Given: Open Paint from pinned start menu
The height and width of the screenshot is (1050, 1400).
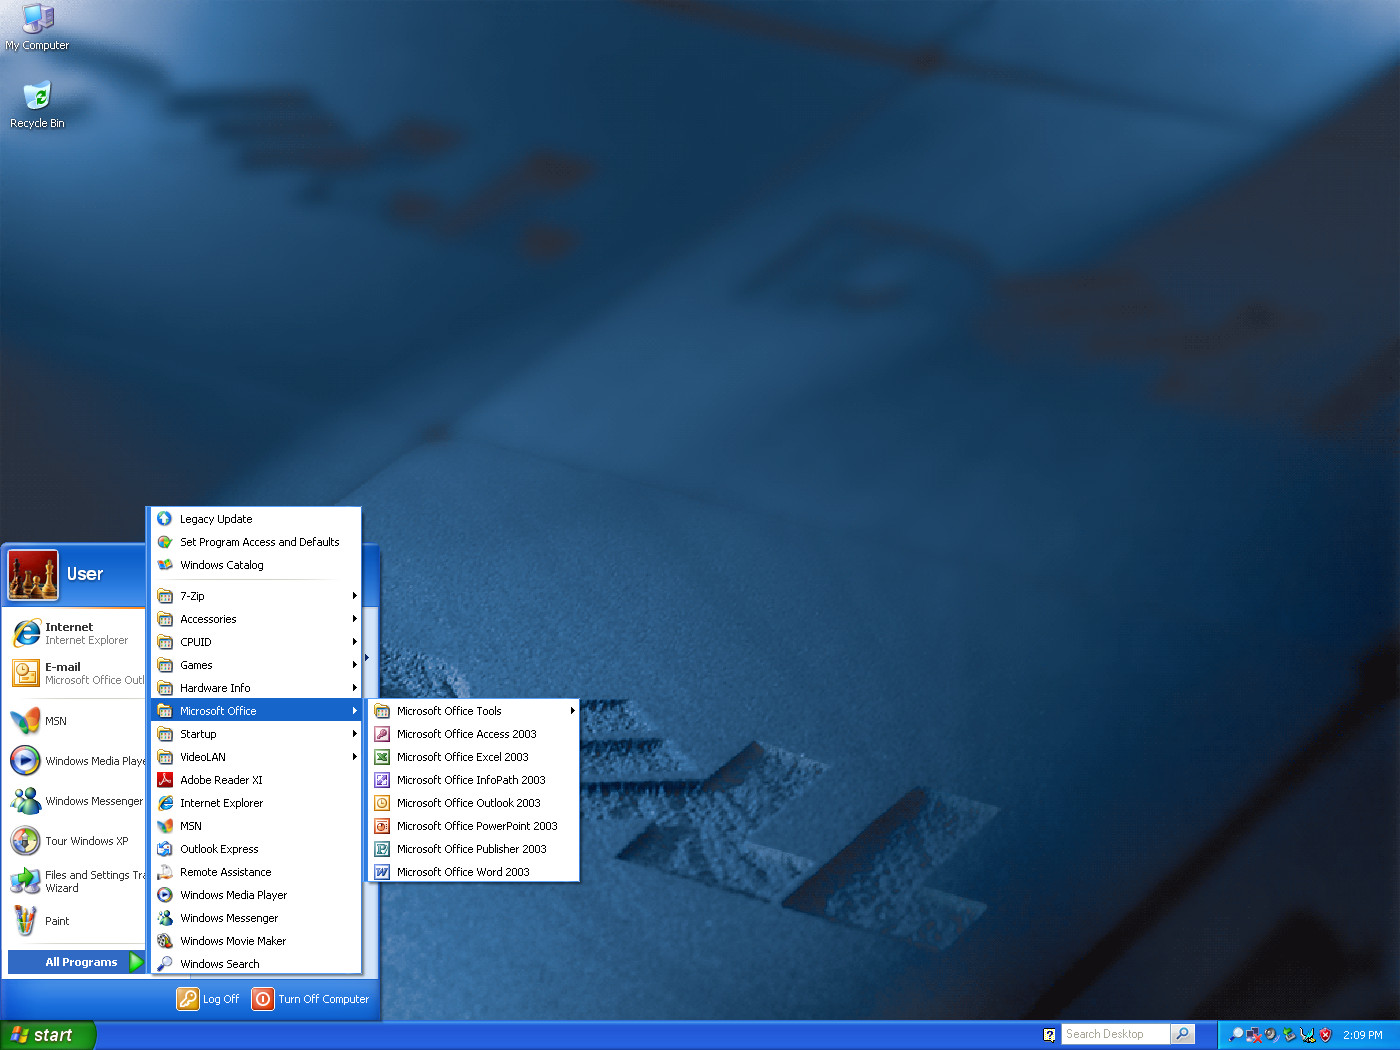Looking at the screenshot, I should coord(76,921).
